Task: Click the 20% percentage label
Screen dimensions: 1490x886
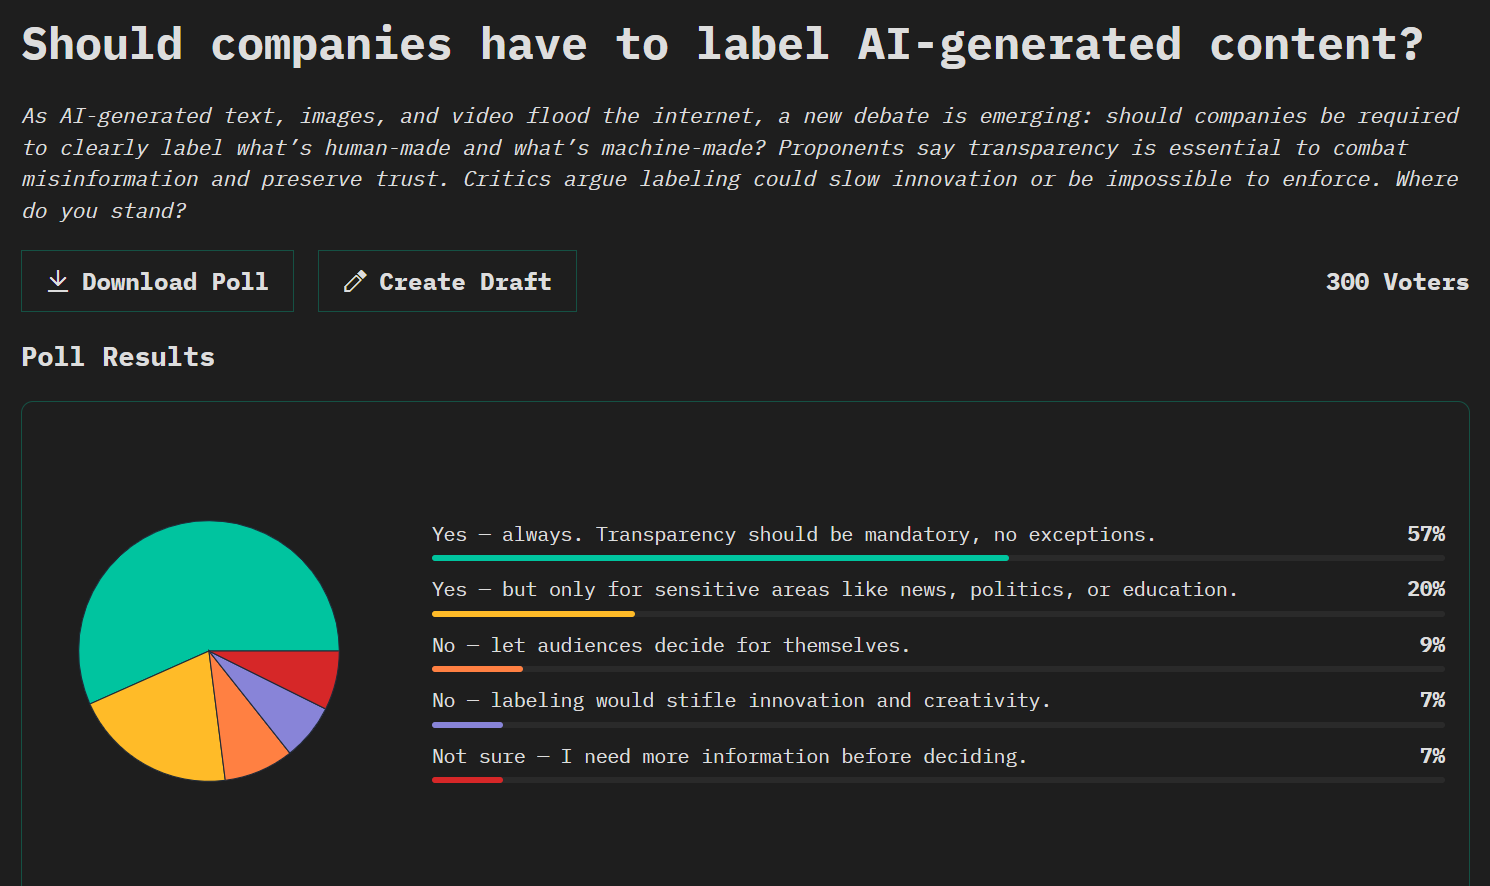Action: pyautogui.click(x=1427, y=589)
